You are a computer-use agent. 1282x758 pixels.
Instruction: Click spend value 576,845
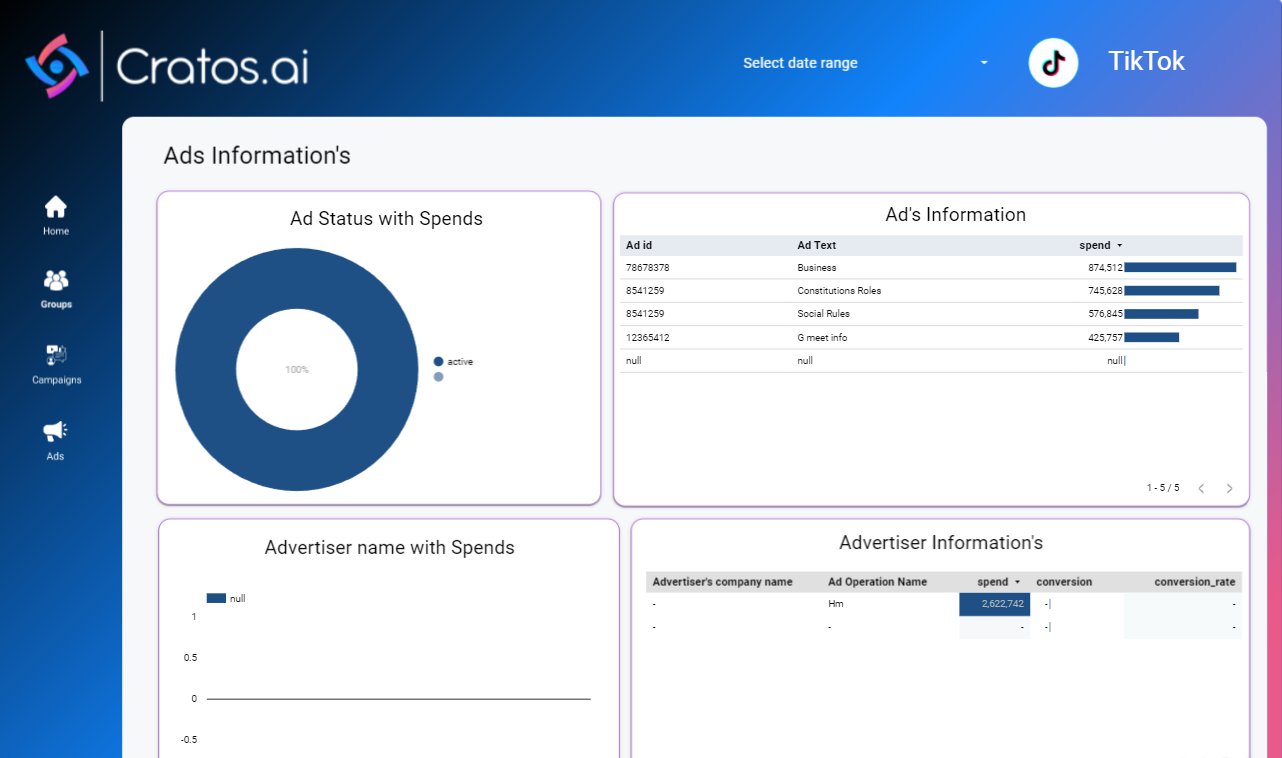tap(1106, 314)
